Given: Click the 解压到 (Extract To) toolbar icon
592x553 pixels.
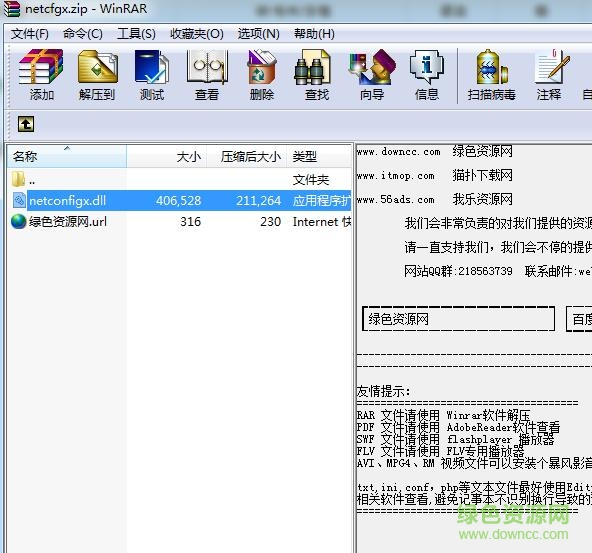Looking at the screenshot, I should 97,75.
